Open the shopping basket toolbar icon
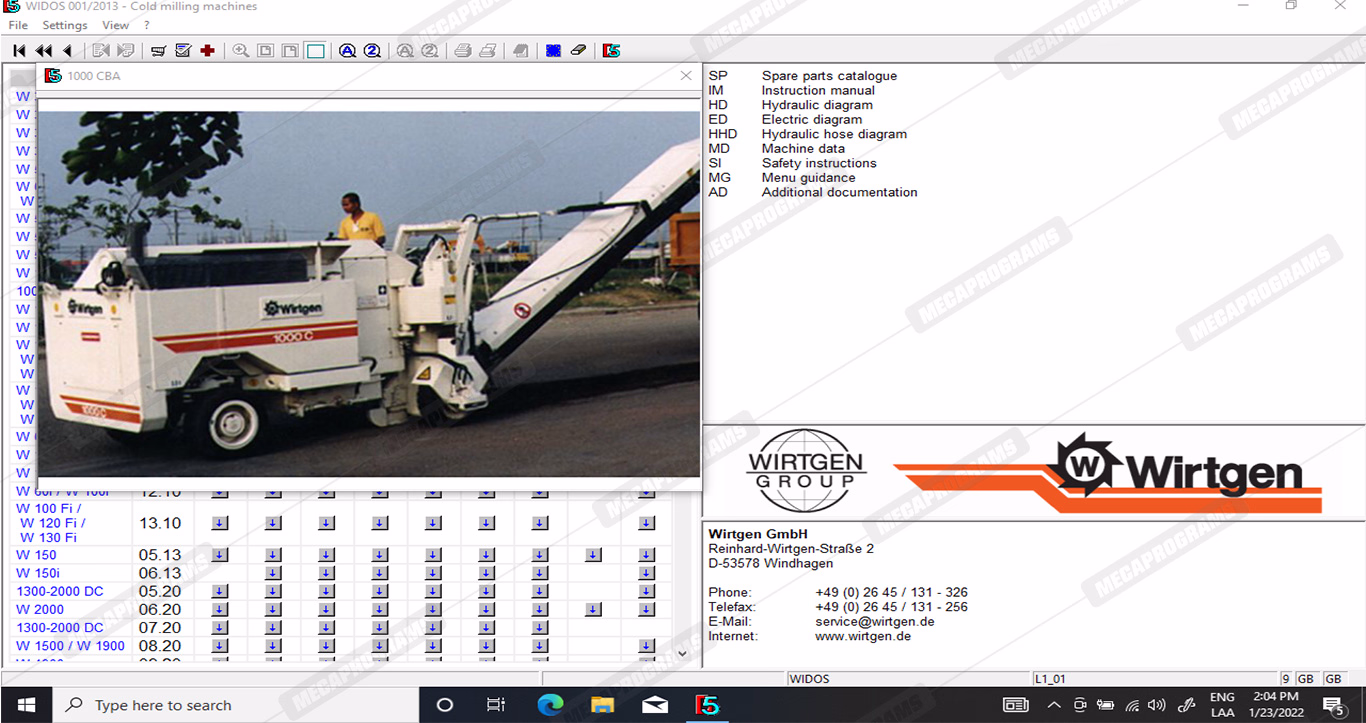This screenshot has width=1366, height=723. coord(158,50)
